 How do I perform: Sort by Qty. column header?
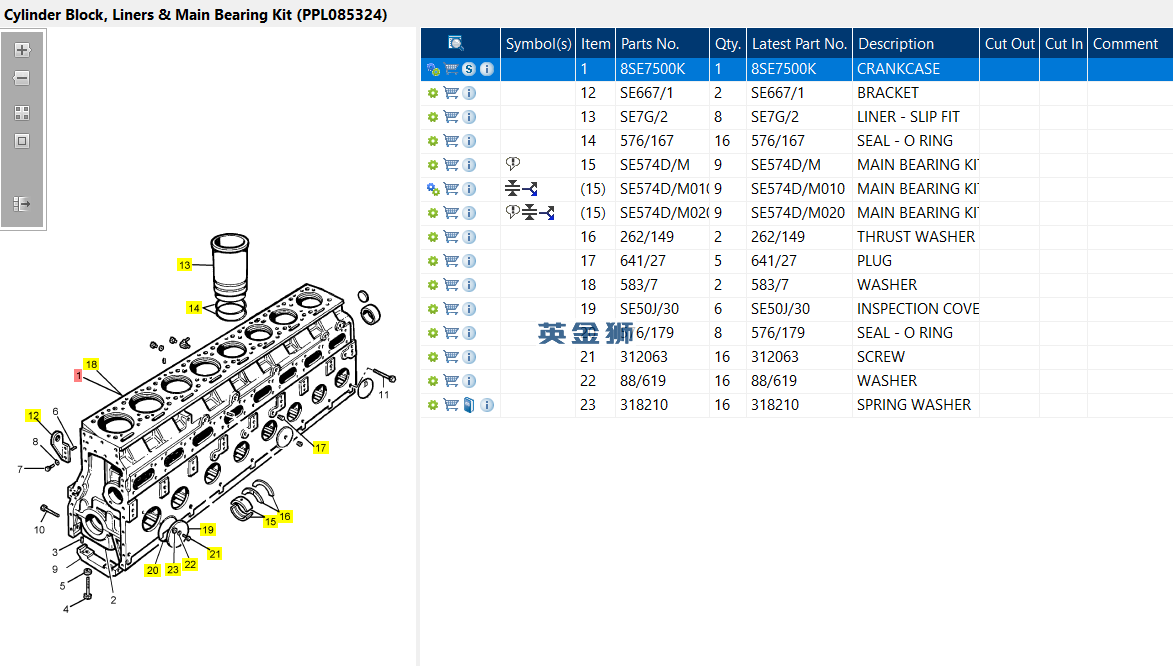coord(727,43)
